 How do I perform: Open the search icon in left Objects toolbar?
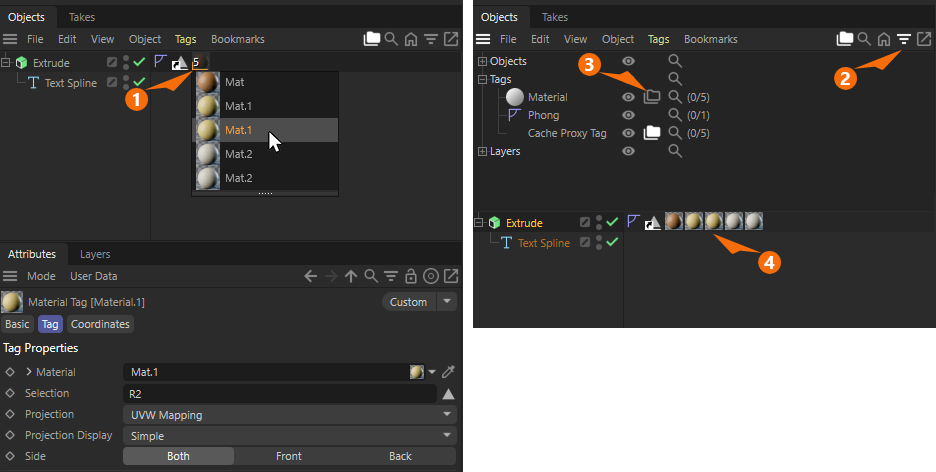(x=391, y=39)
